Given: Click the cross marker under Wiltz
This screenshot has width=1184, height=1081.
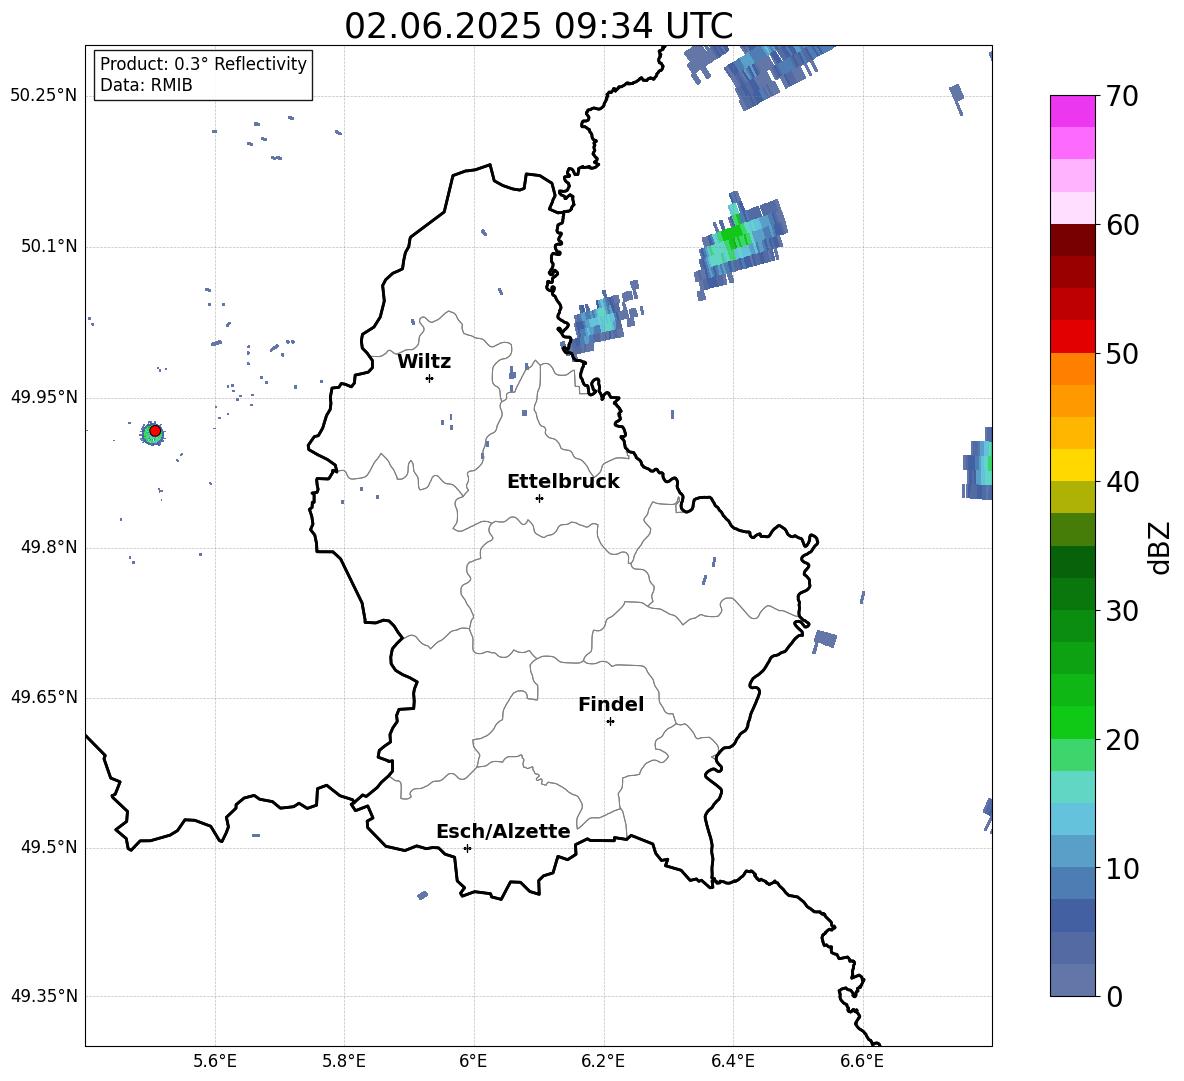Looking at the screenshot, I should [430, 378].
